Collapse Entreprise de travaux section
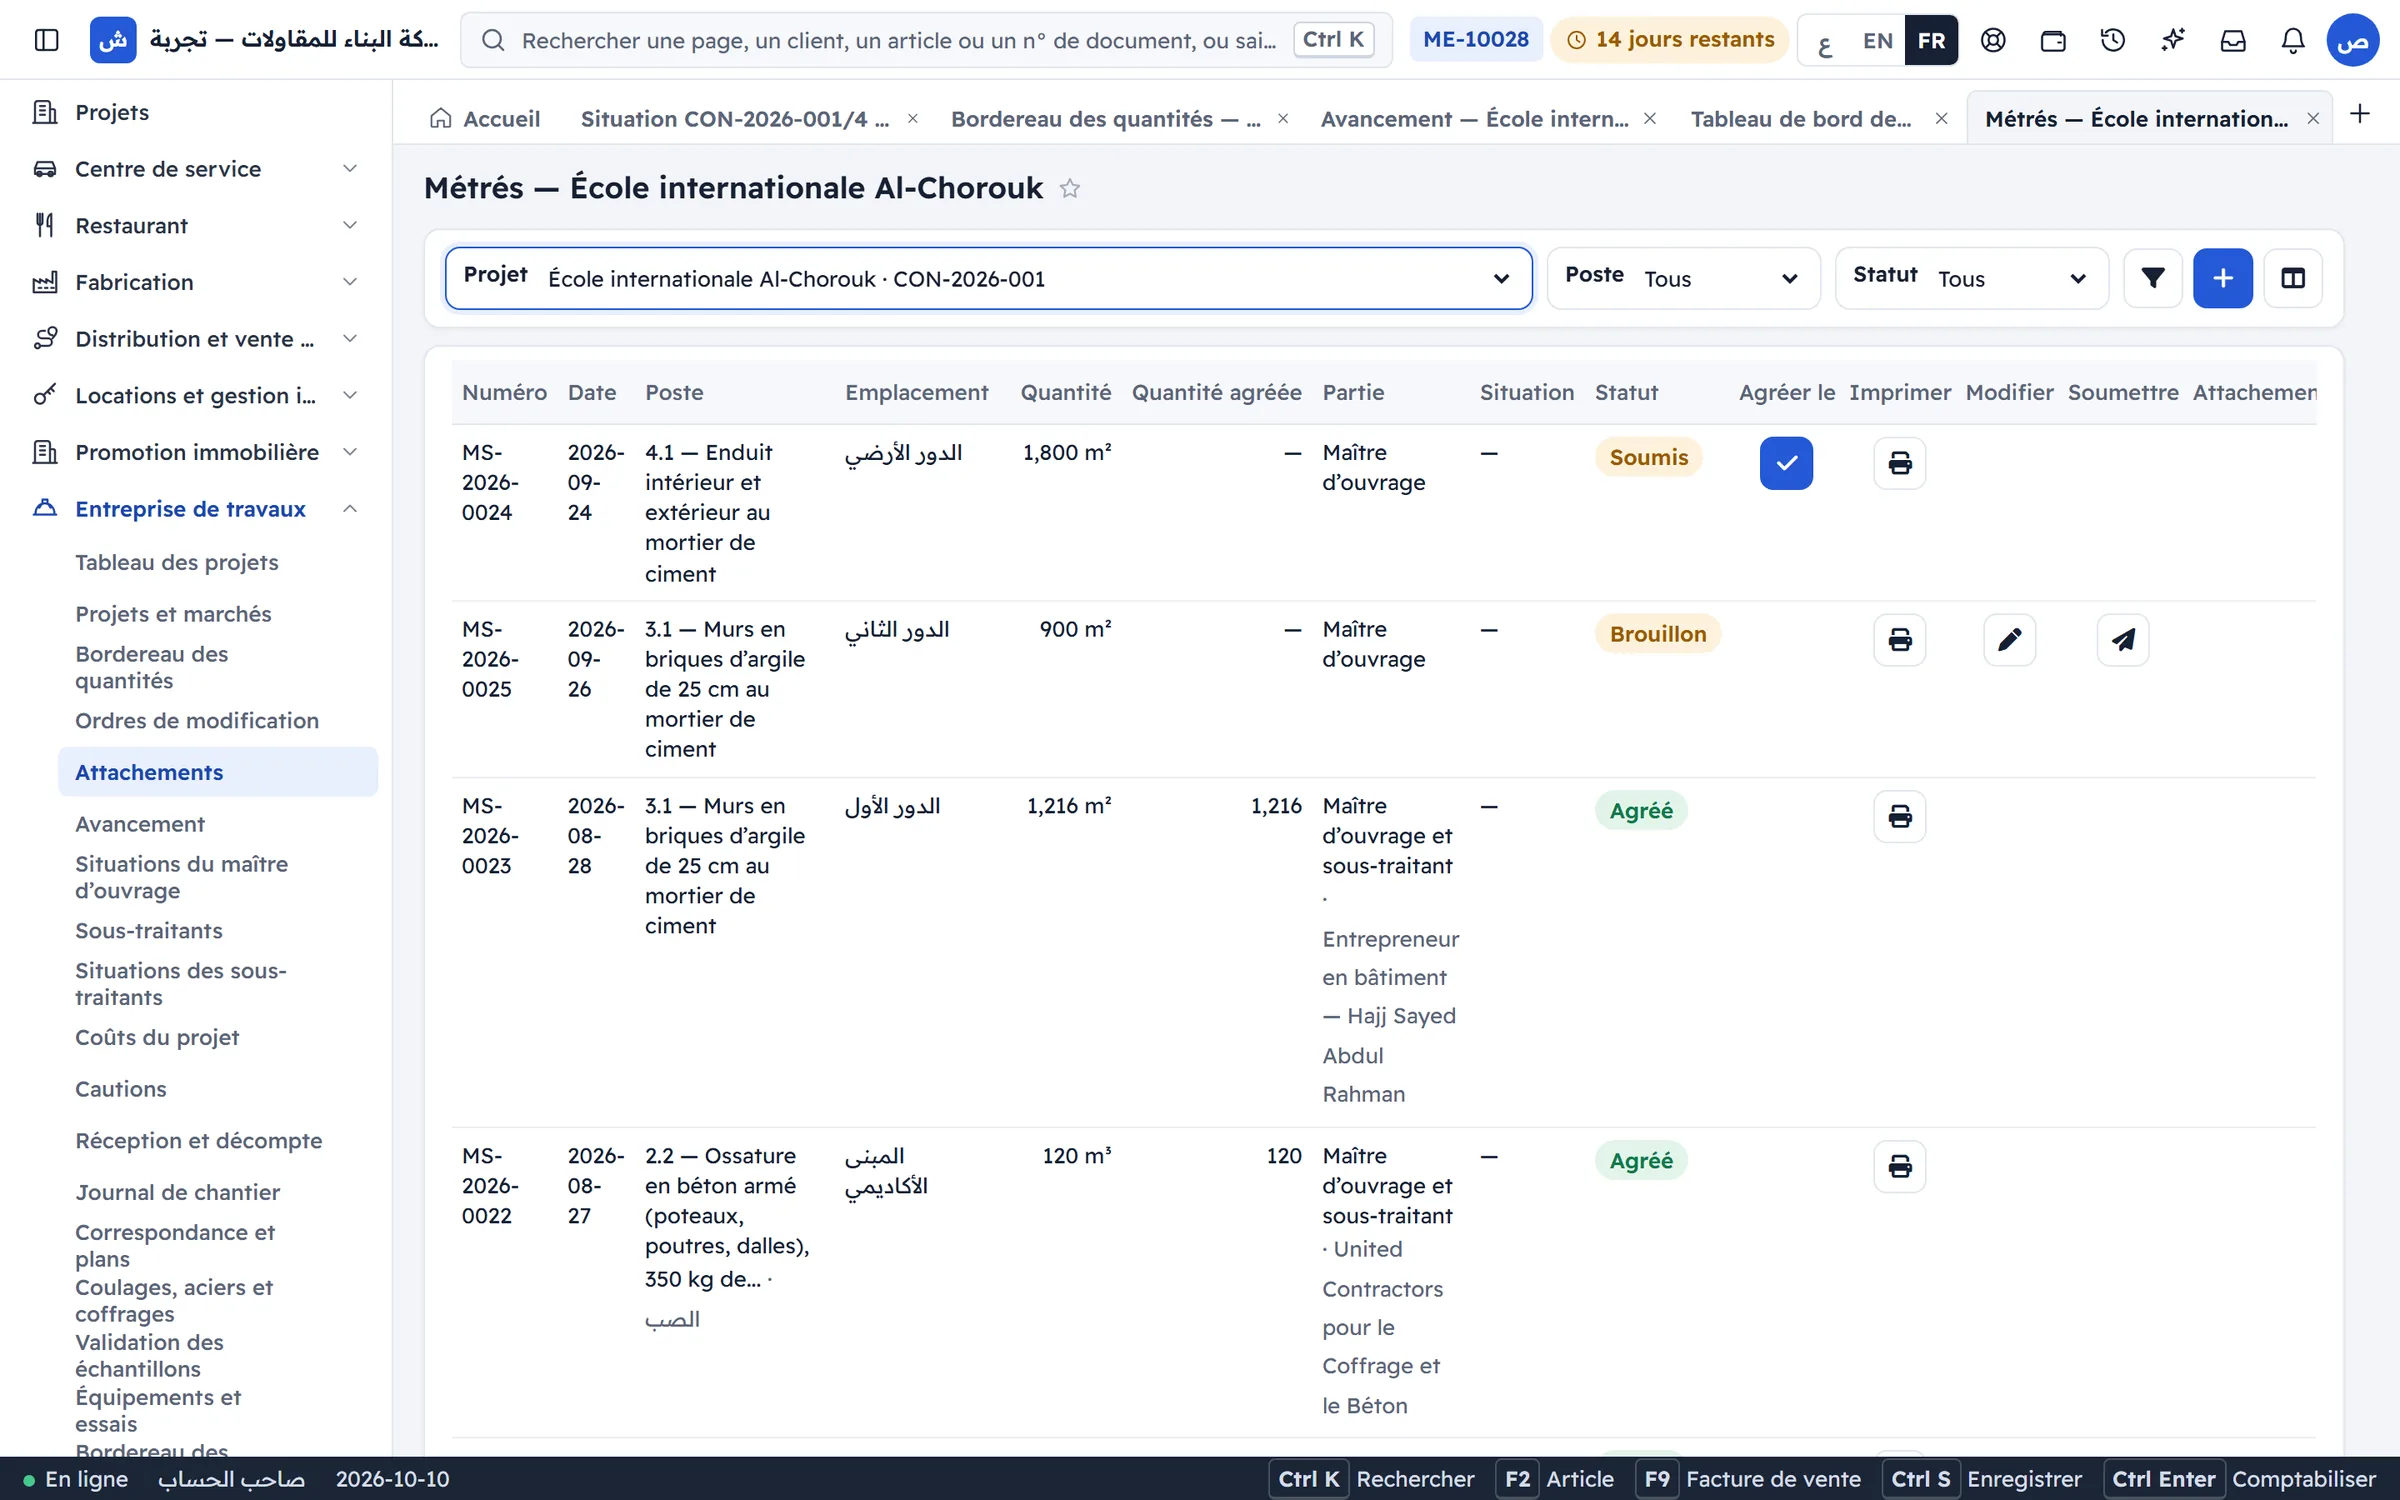 (196, 509)
